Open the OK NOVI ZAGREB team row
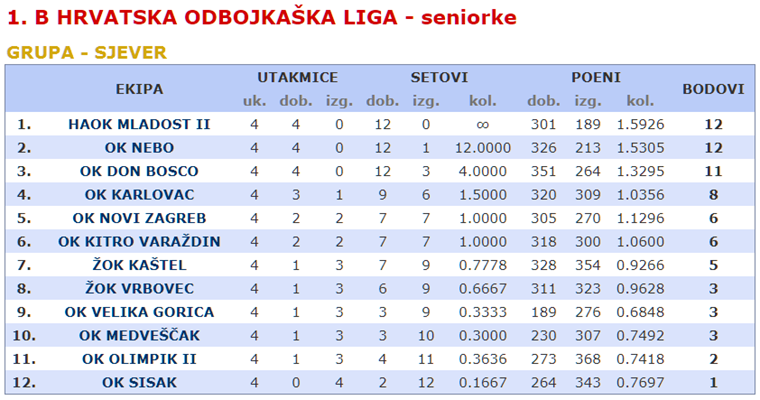Image resolution: width=760 pixels, height=400 pixels. coord(139,218)
